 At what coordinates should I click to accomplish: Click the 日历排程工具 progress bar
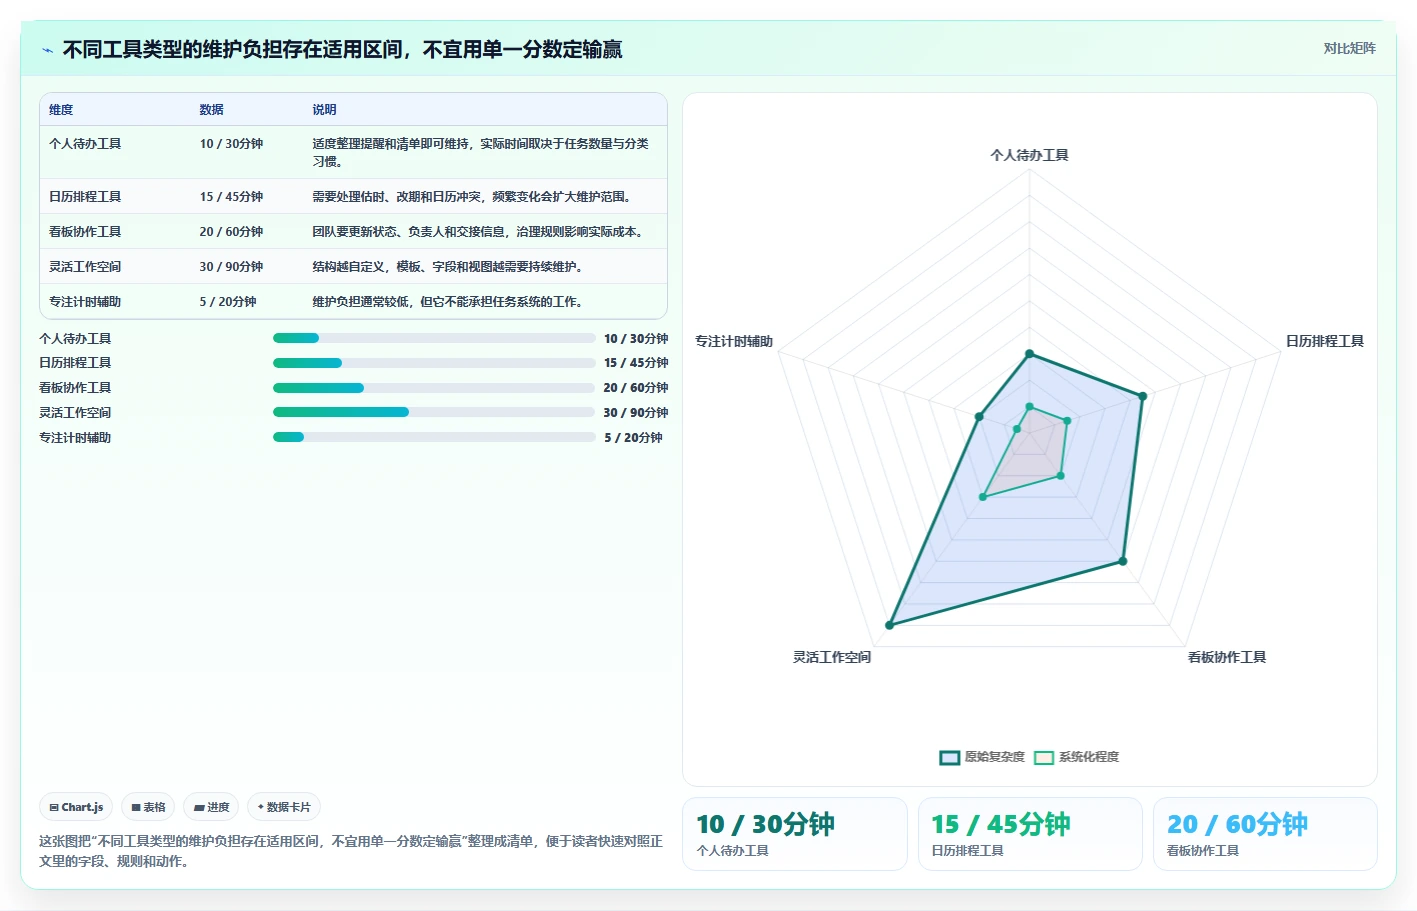point(434,363)
